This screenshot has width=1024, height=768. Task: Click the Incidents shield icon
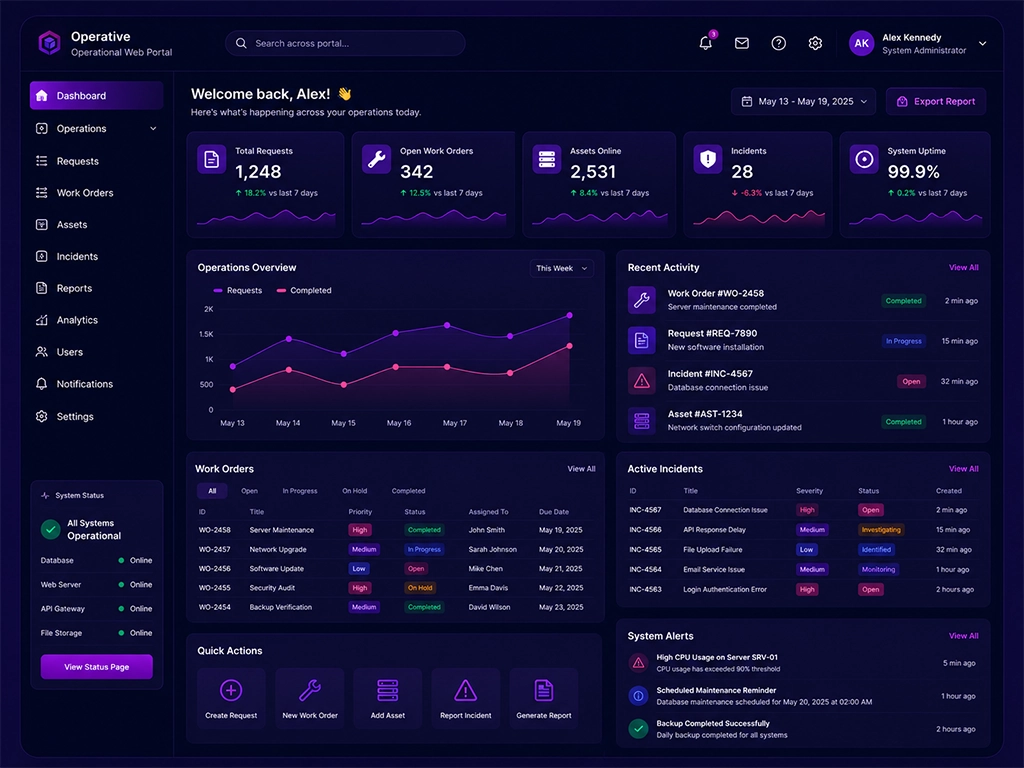point(708,159)
